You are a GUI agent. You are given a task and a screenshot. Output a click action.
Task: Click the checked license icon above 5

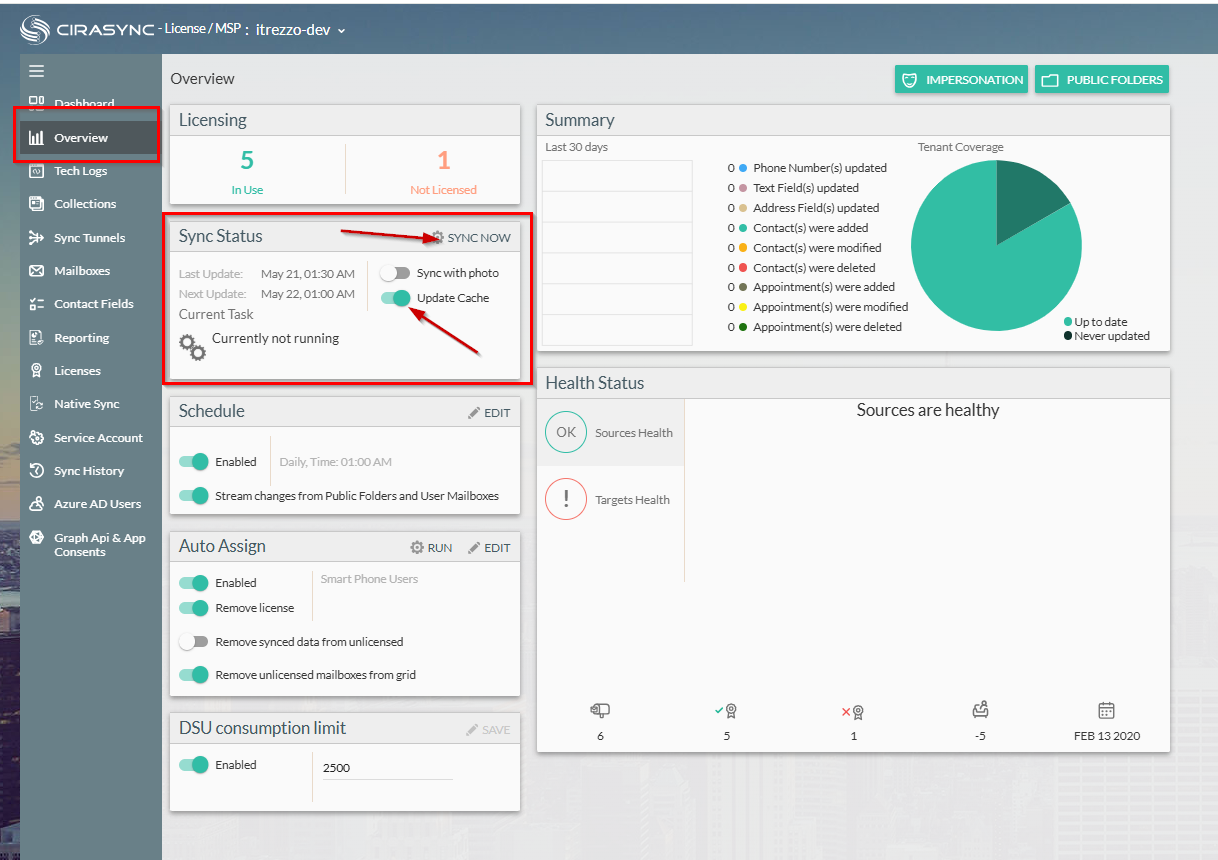click(726, 711)
